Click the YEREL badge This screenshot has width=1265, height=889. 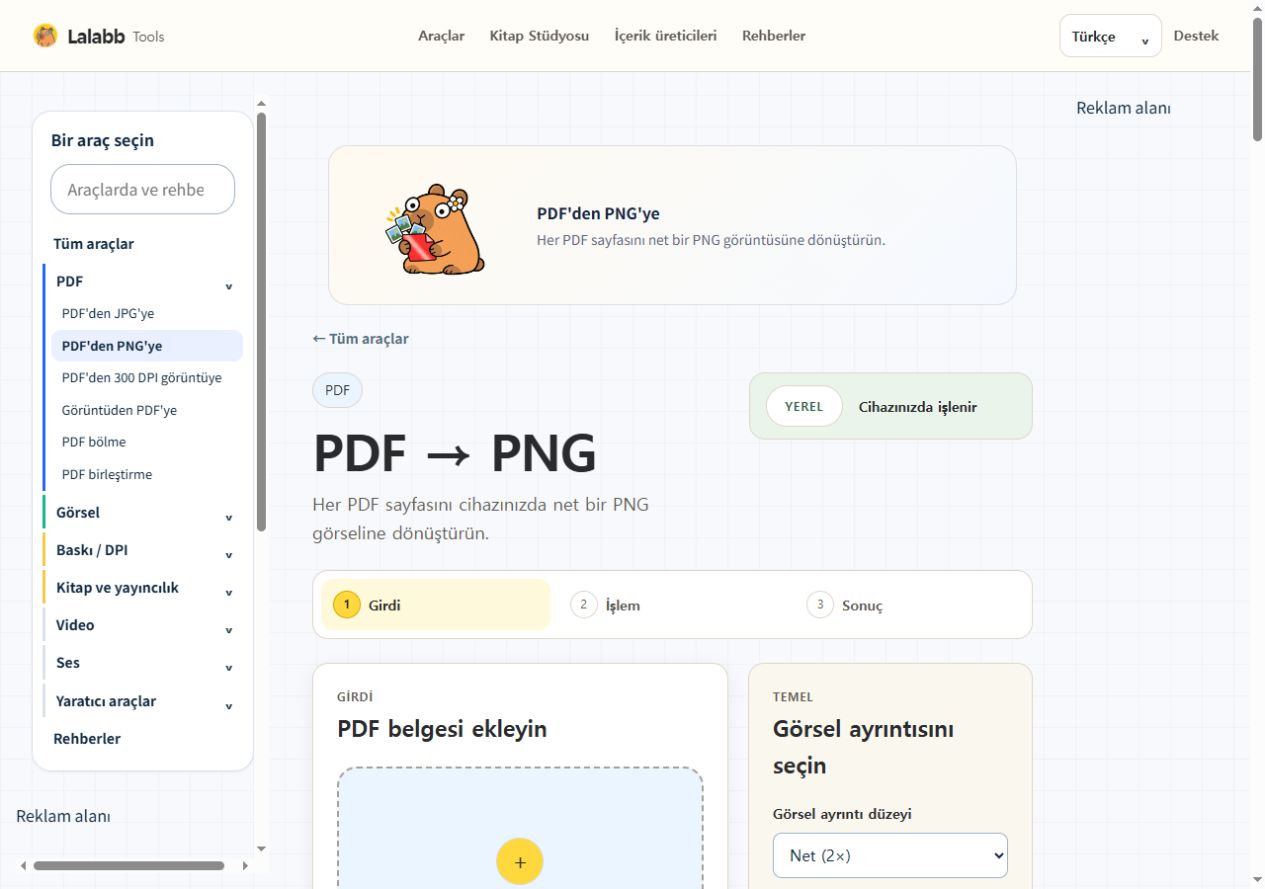[x=804, y=406]
